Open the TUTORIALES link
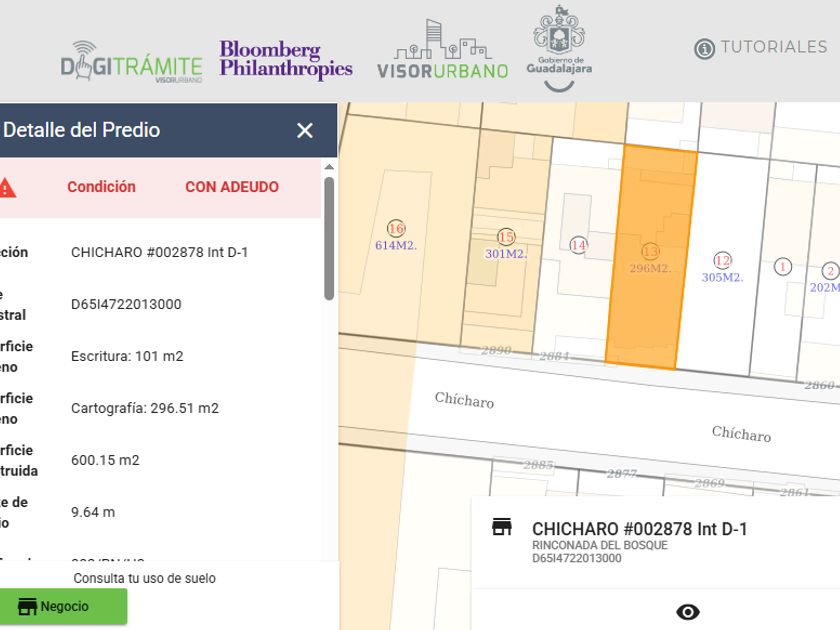The height and width of the screenshot is (630, 840). (774, 47)
